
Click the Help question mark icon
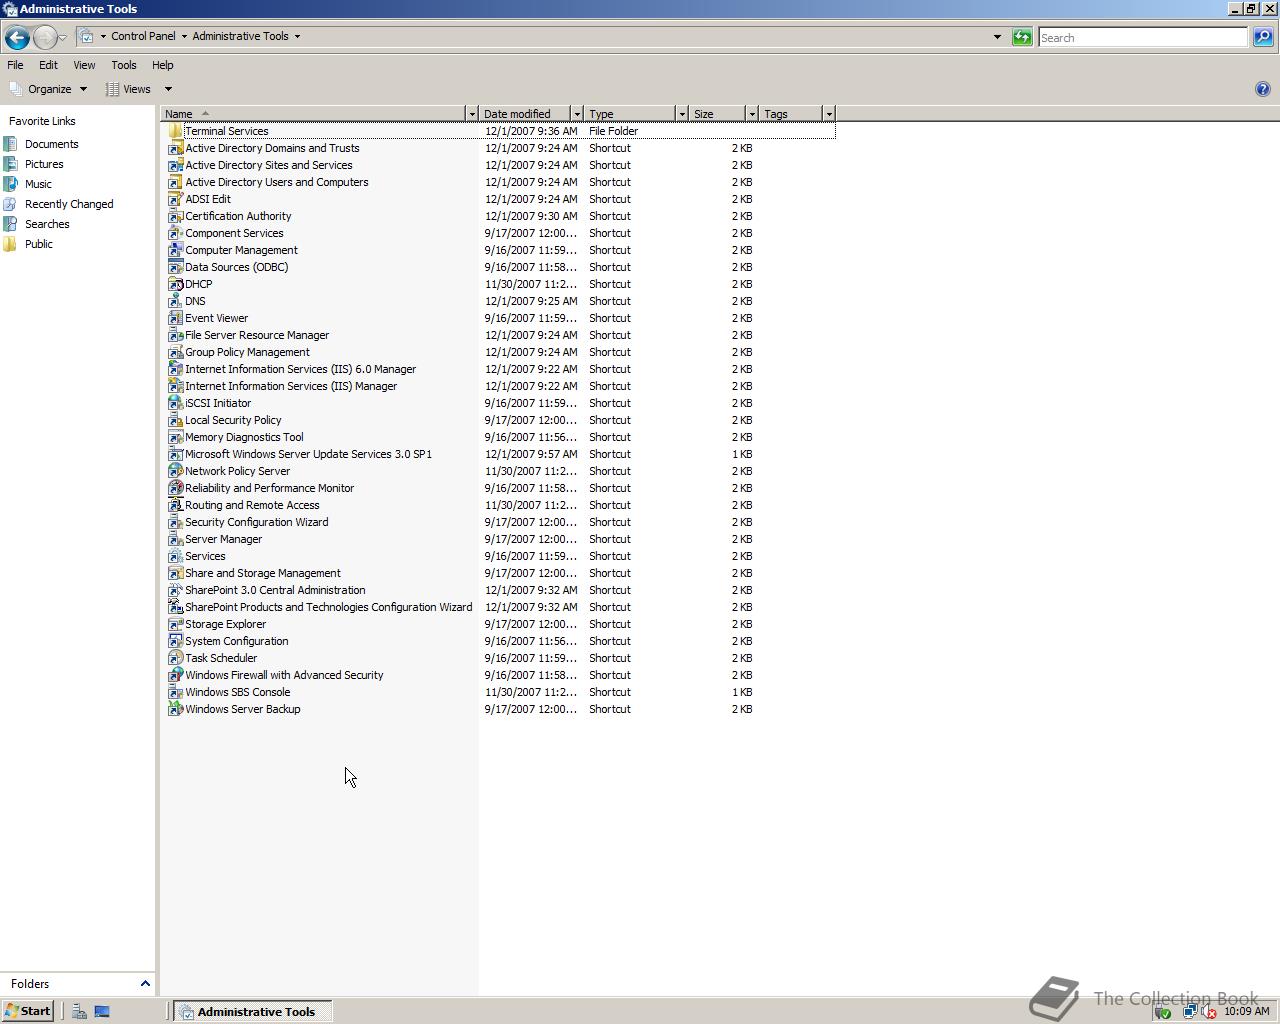[1262, 89]
